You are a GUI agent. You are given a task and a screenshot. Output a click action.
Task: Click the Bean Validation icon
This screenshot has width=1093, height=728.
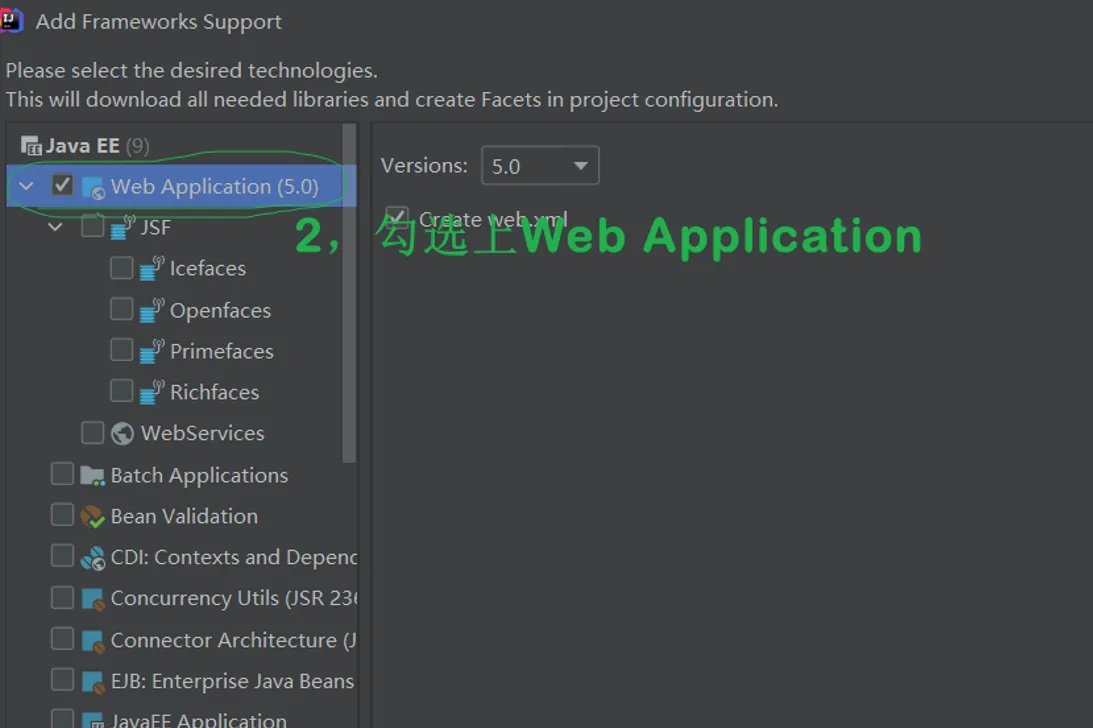point(93,517)
